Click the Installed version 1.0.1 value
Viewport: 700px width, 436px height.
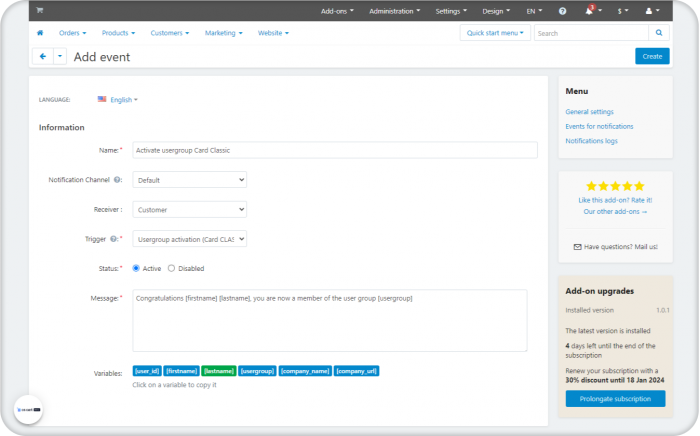click(x=662, y=310)
